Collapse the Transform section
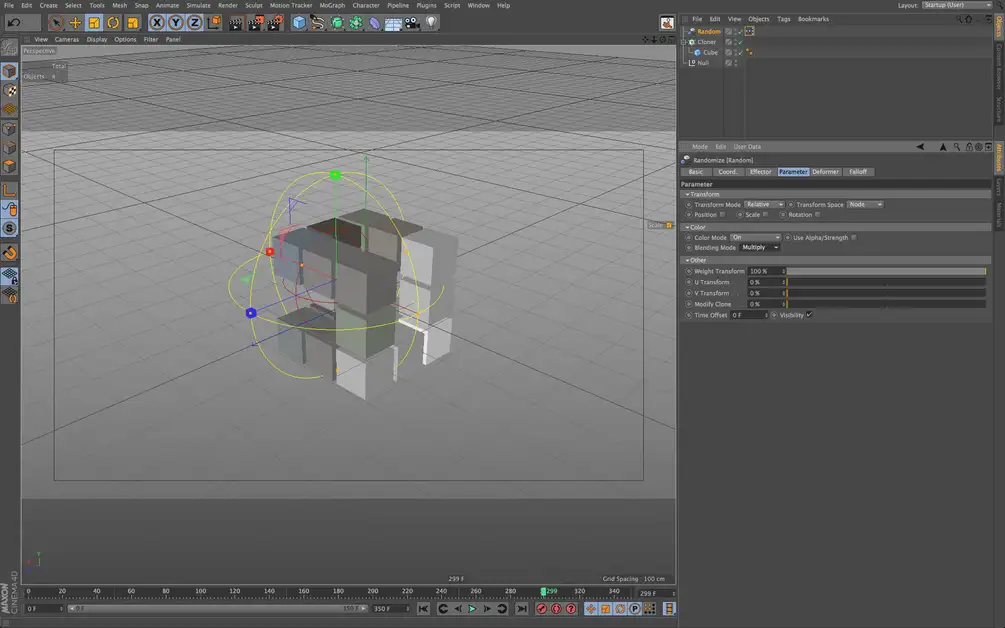This screenshot has height=628, width=1005. coord(688,194)
